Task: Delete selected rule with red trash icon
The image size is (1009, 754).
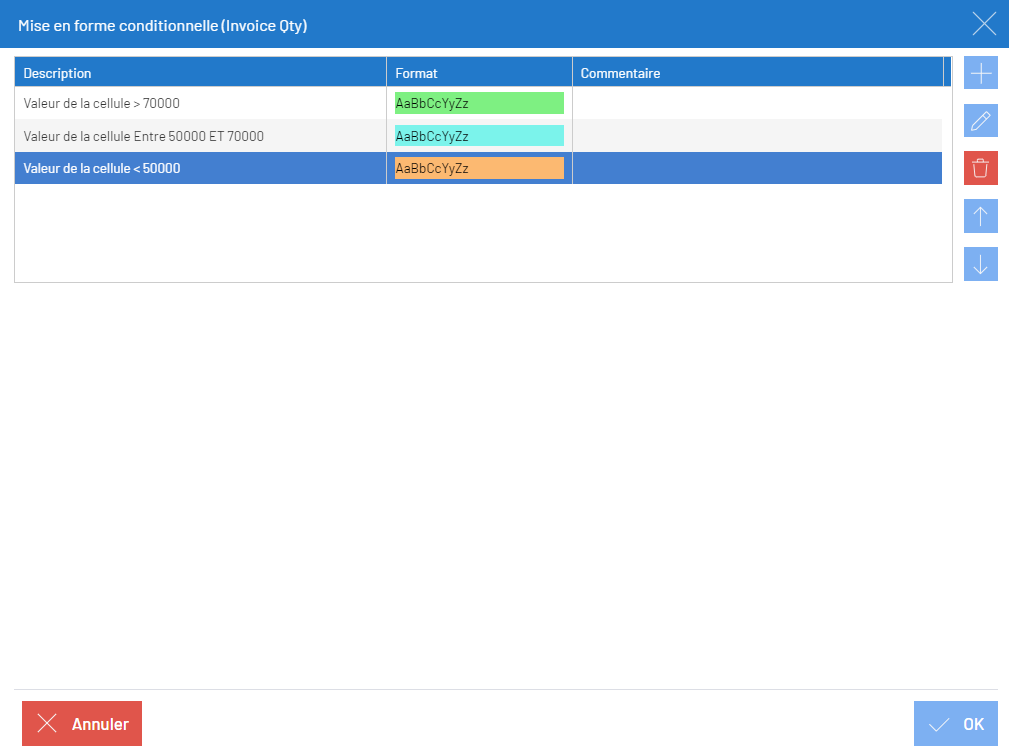Action: click(x=980, y=168)
